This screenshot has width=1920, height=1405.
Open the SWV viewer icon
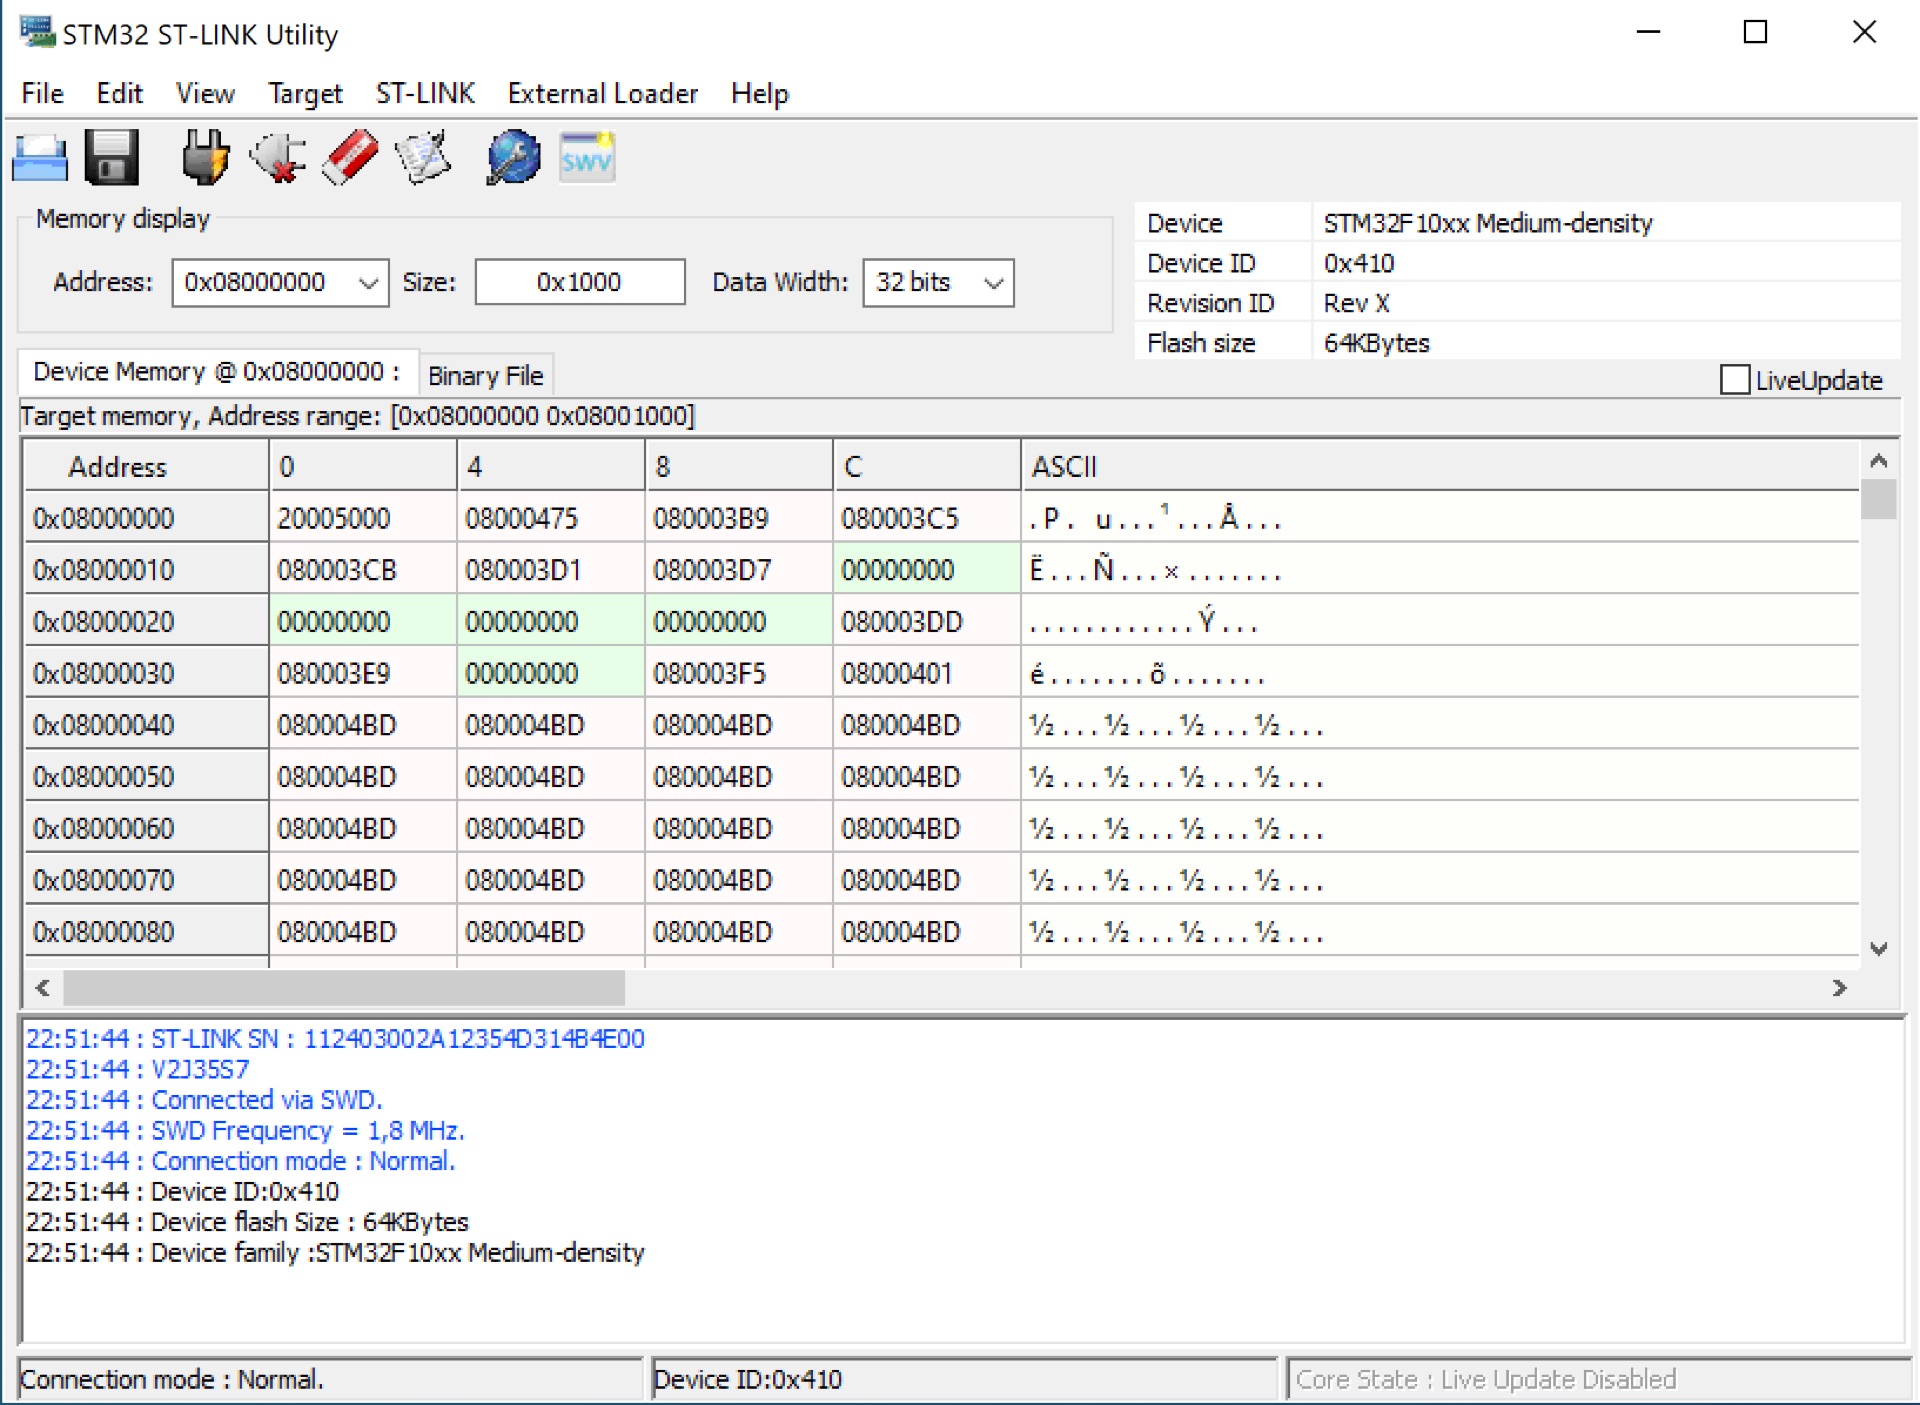coord(587,158)
